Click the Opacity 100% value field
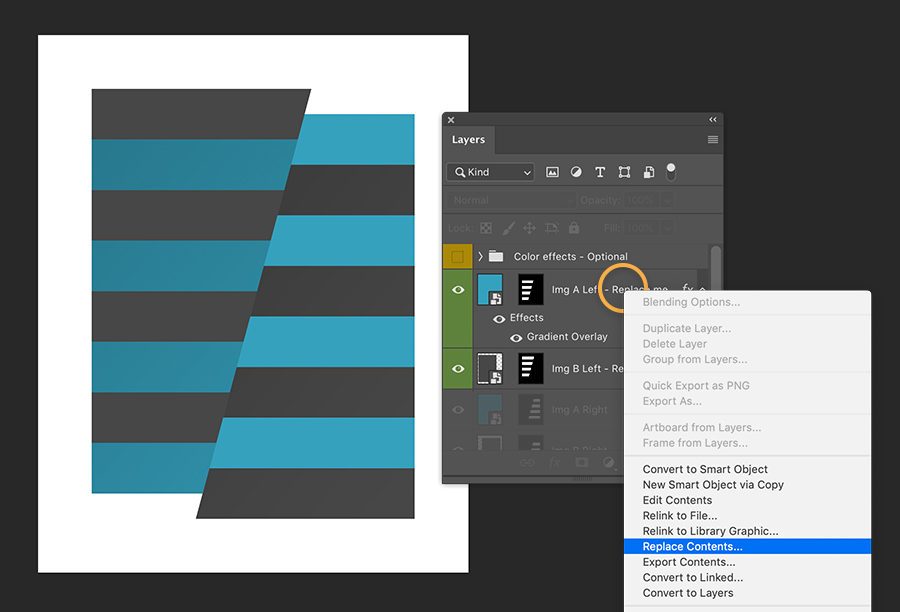The width and height of the screenshot is (900, 612). click(x=641, y=200)
